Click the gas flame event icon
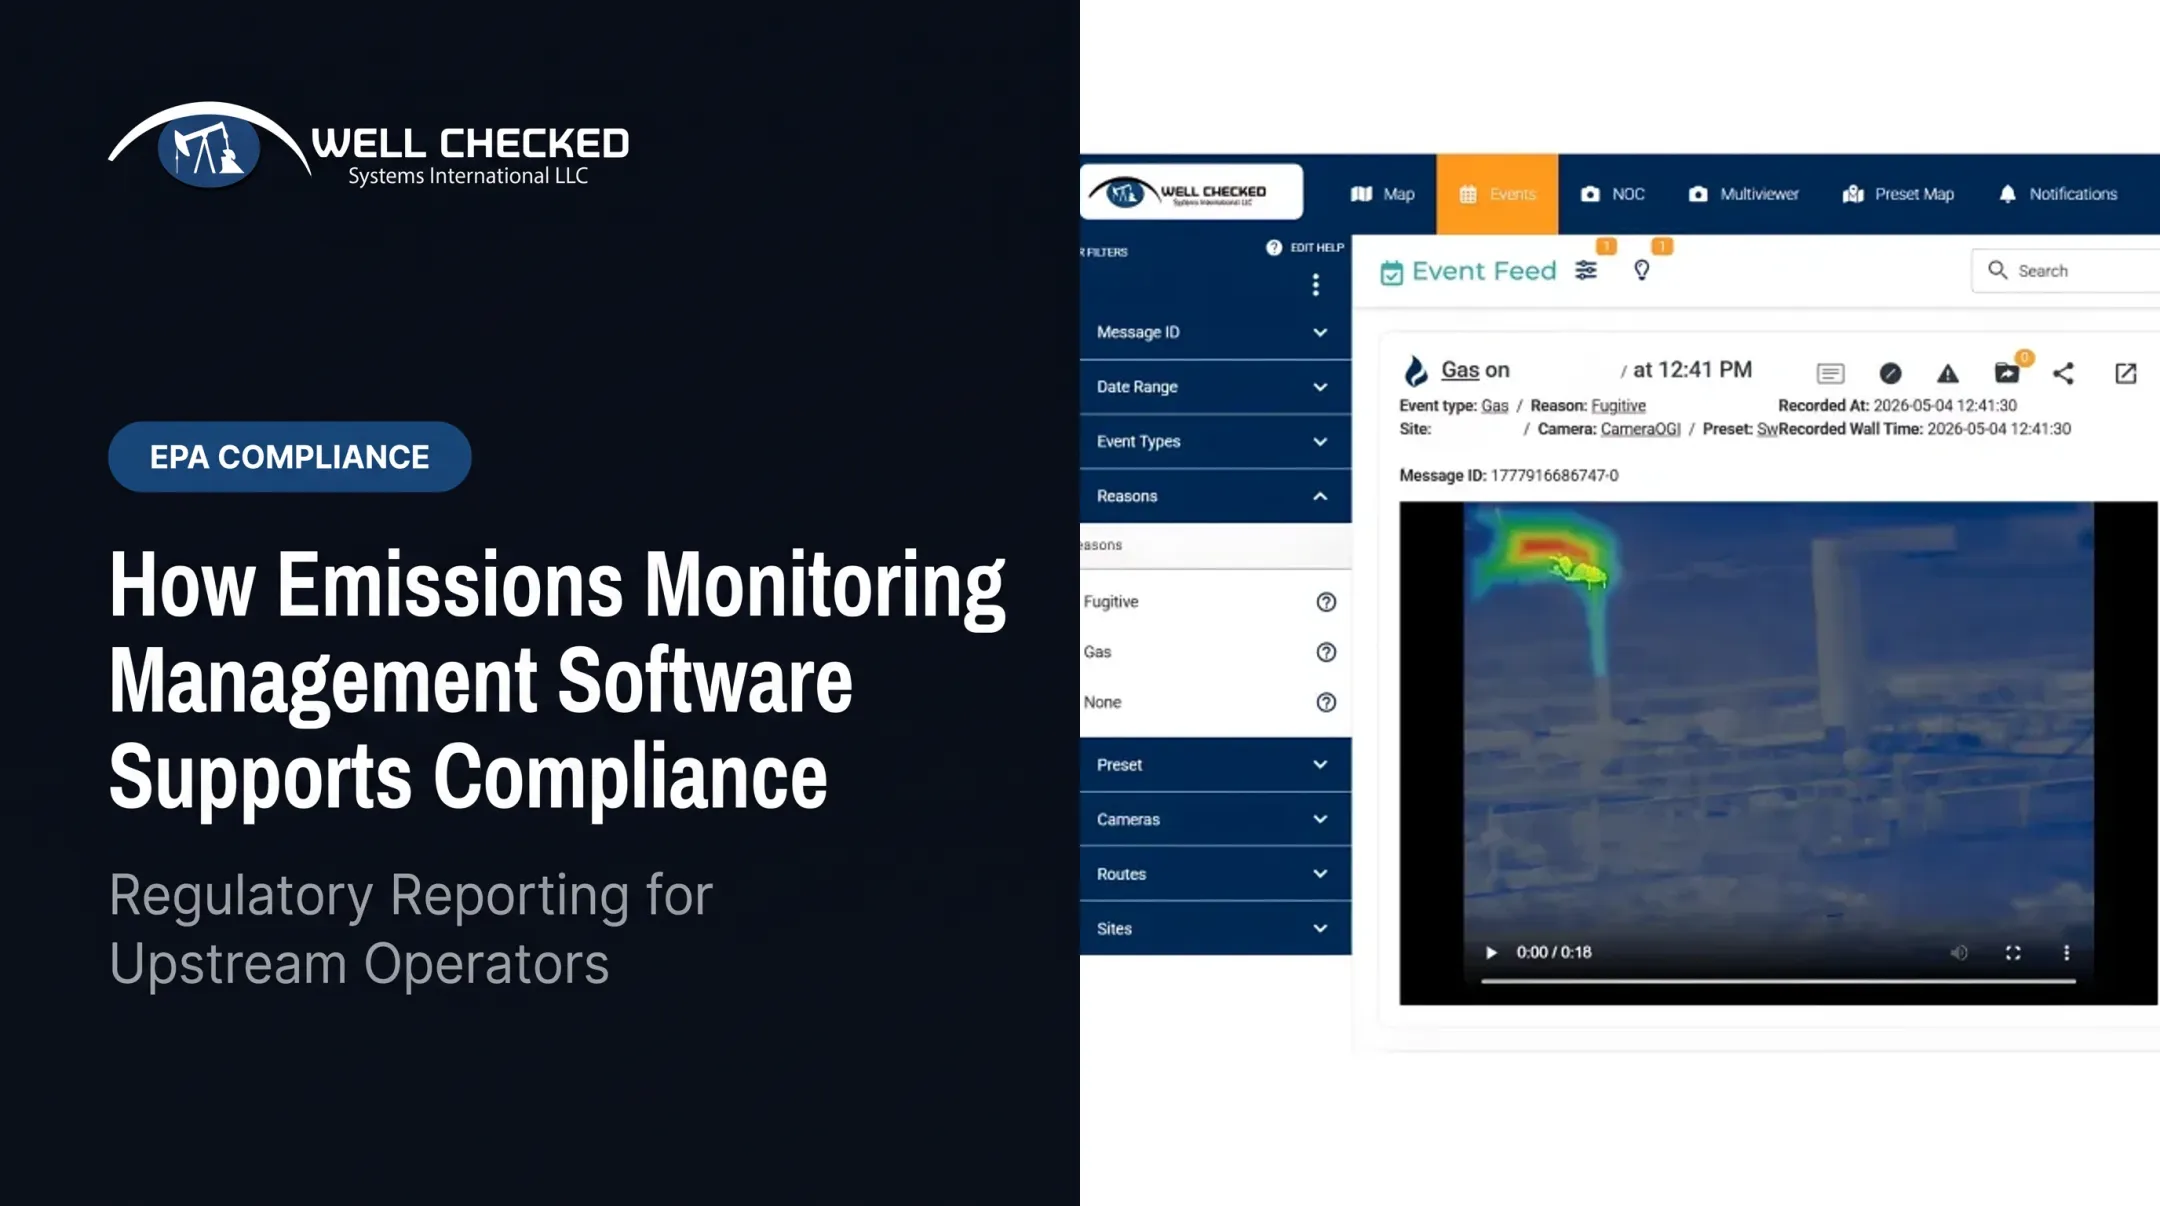Screen dimensions: 2160x1206 click(x=1415, y=371)
